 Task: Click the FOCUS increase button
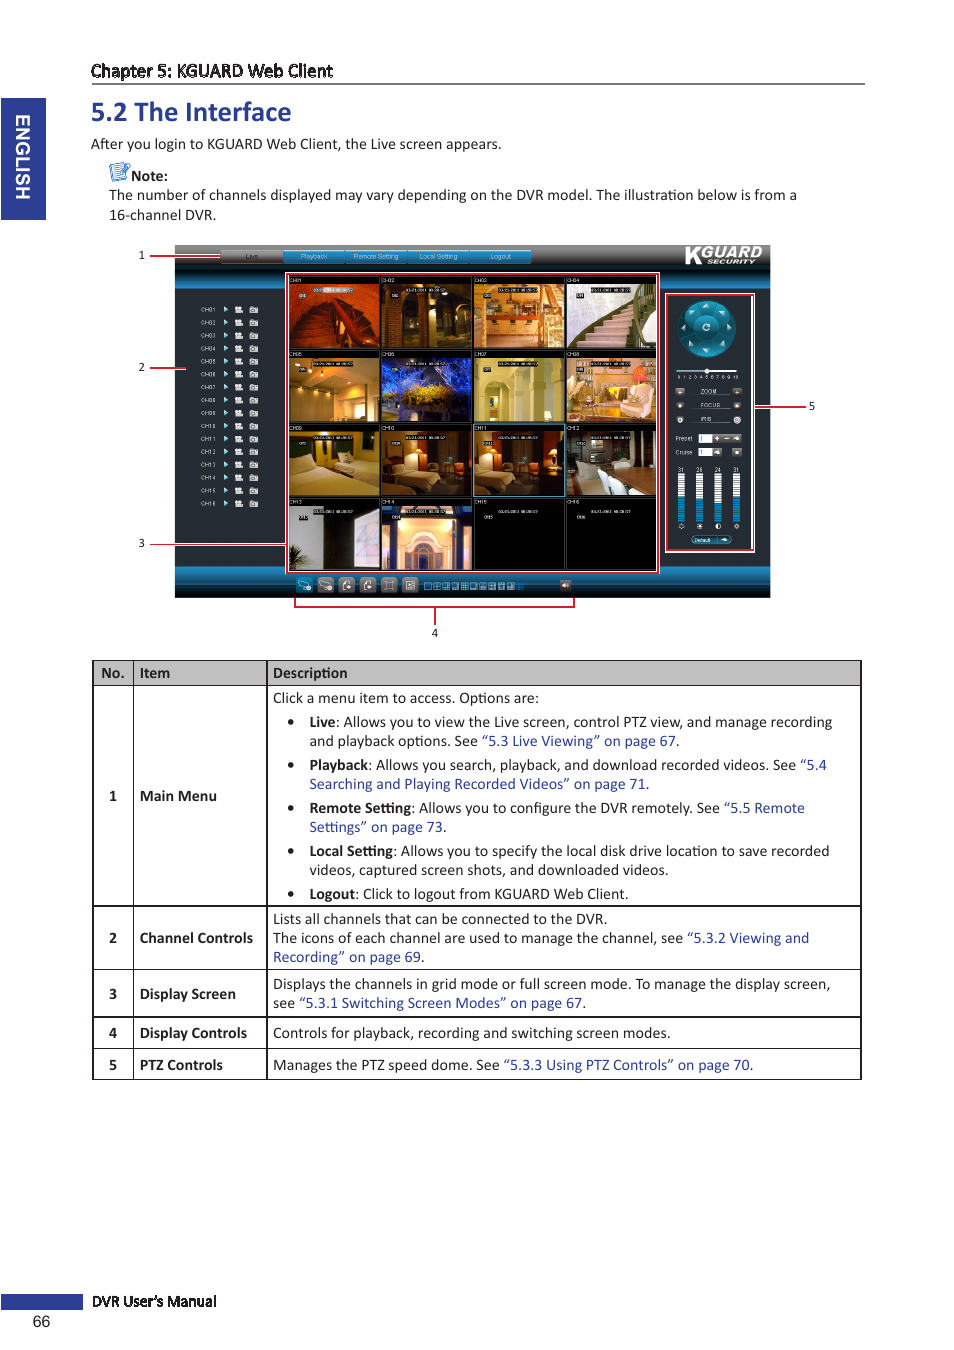[737, 406]
